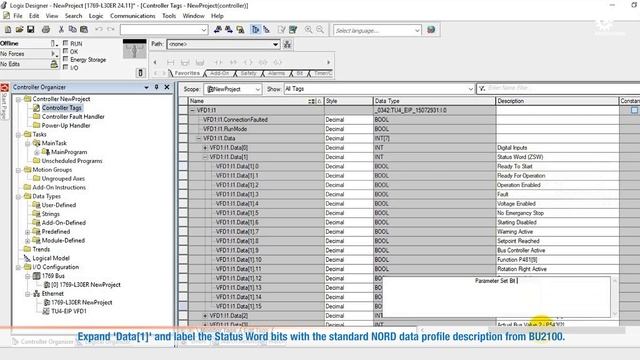640x360 pixels.
Task: Click the New file toolbar icon
Action: [x=8, y=30]
